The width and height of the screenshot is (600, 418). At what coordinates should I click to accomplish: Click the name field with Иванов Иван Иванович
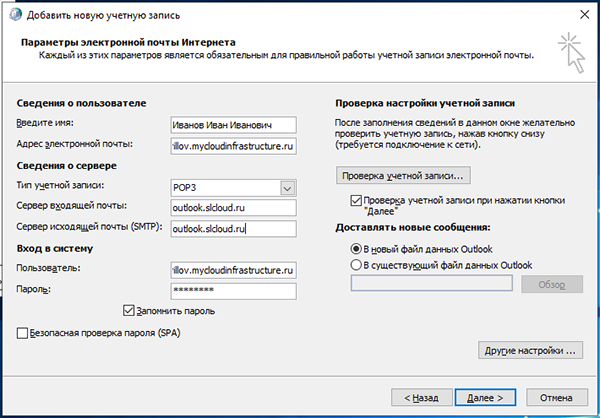pyautogui.click(x=233, y=125)
